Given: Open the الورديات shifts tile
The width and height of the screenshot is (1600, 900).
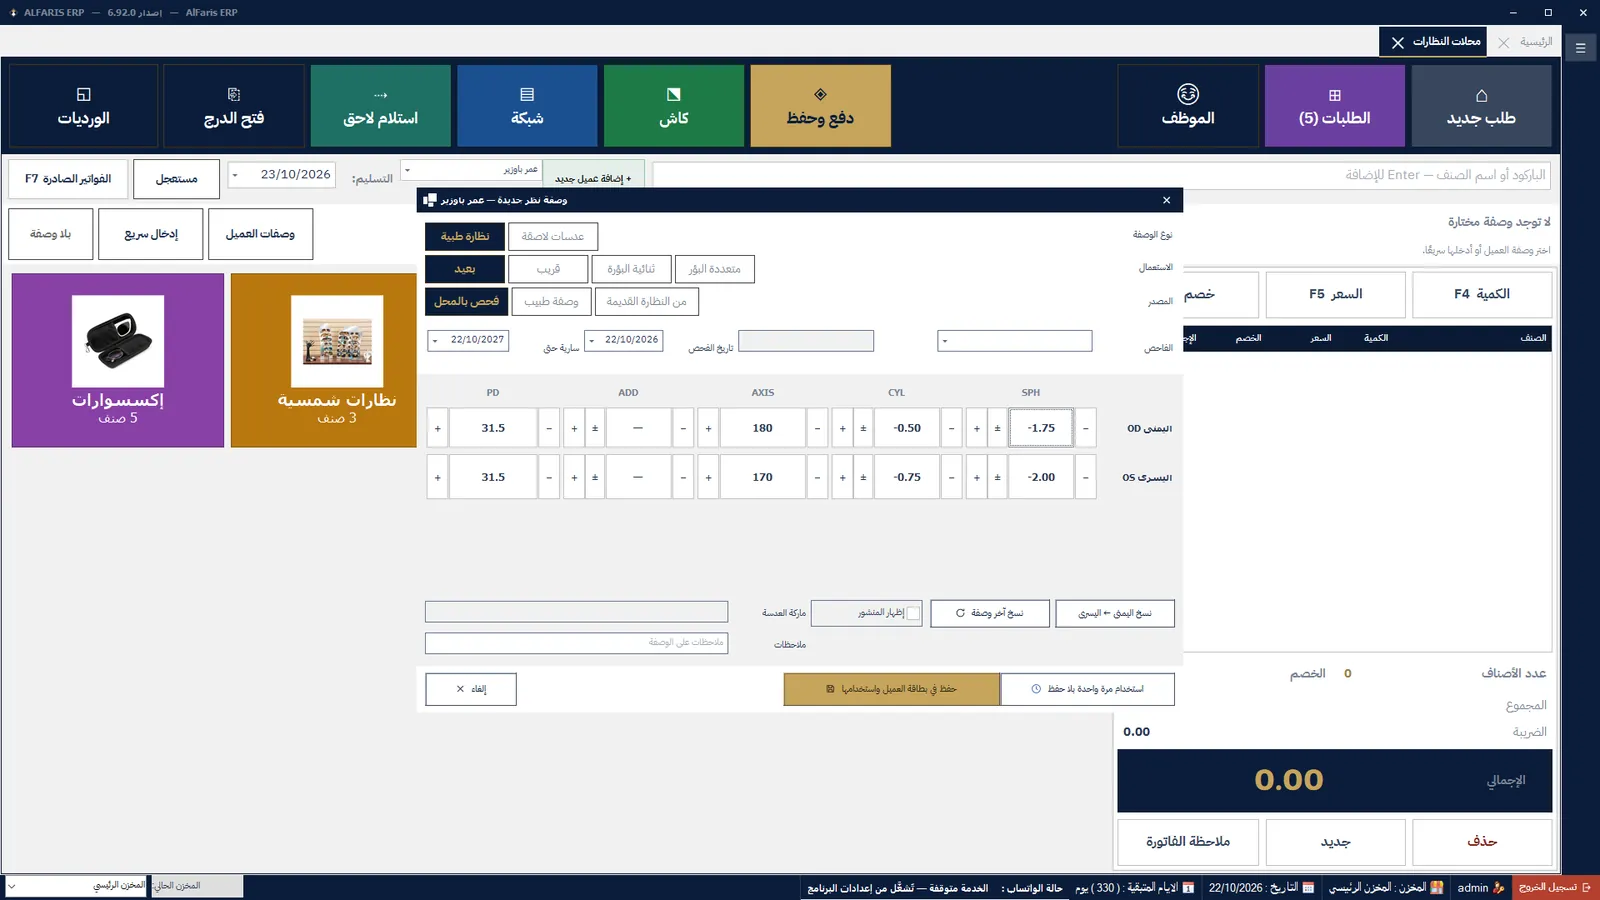Looking at the screenshot, I should [83, 107].
